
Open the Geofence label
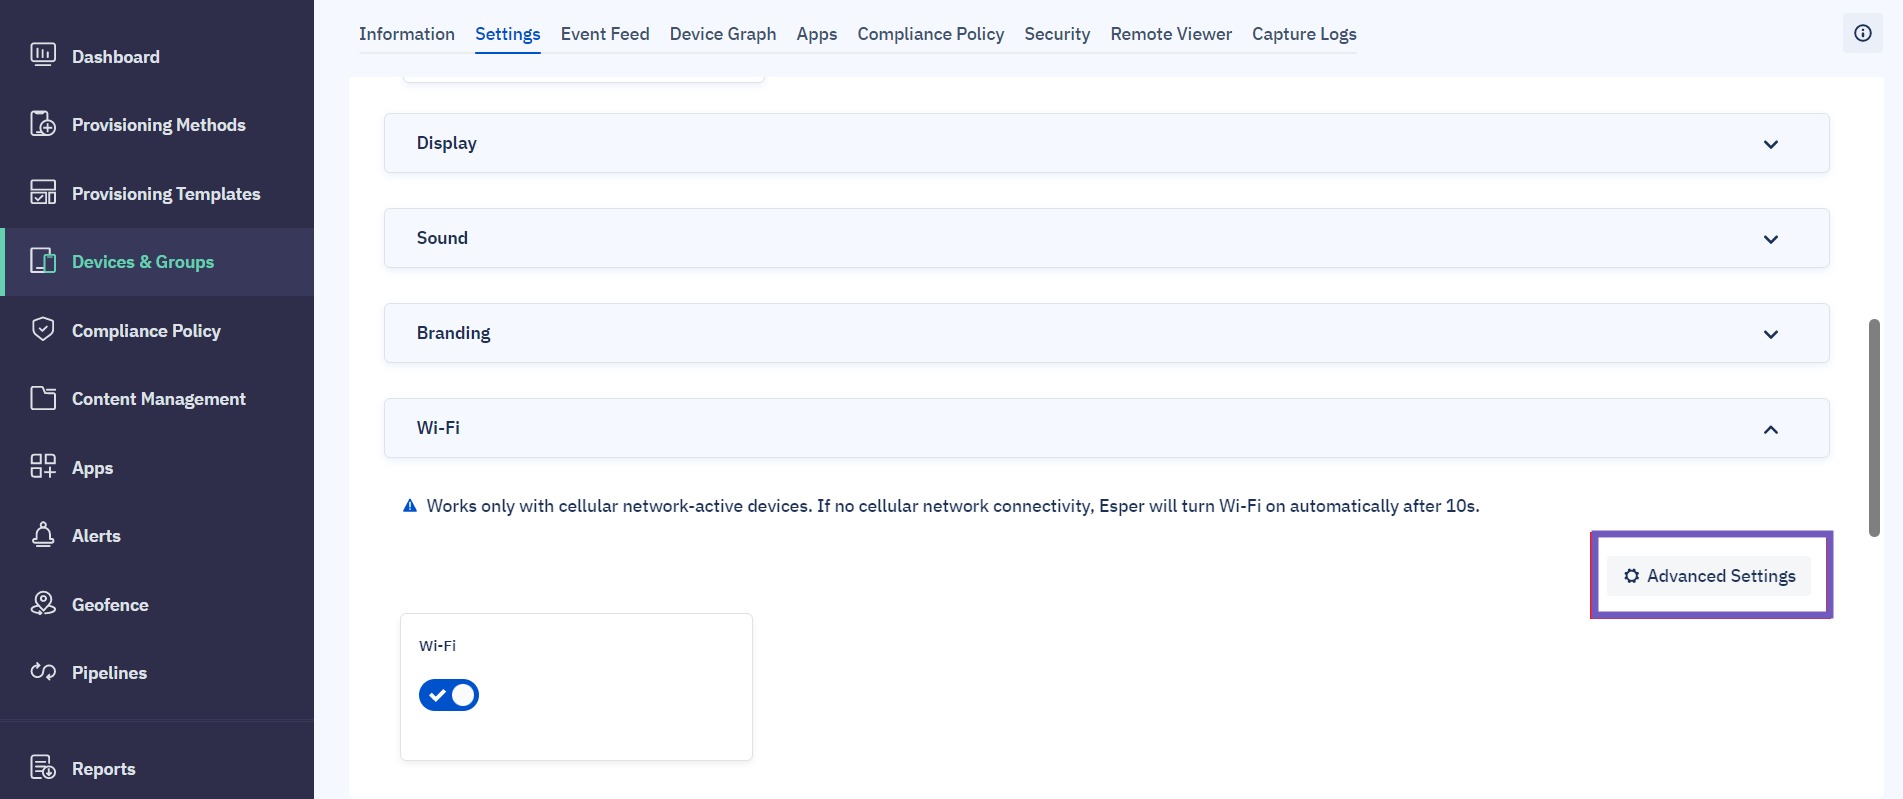pos(110,605)
